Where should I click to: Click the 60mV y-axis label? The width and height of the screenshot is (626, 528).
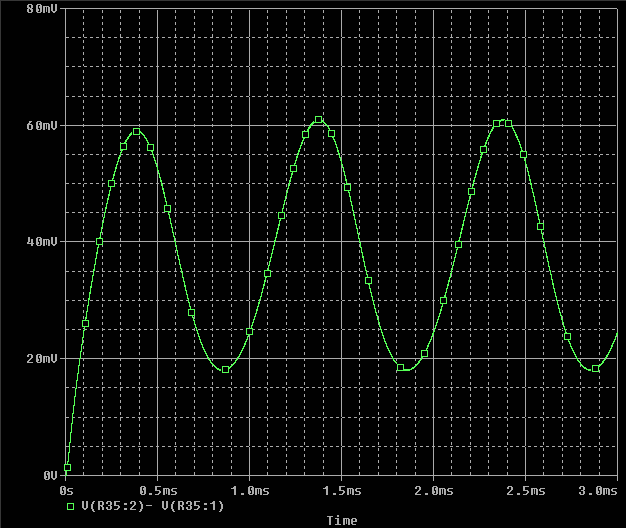(x=42, y=126)
